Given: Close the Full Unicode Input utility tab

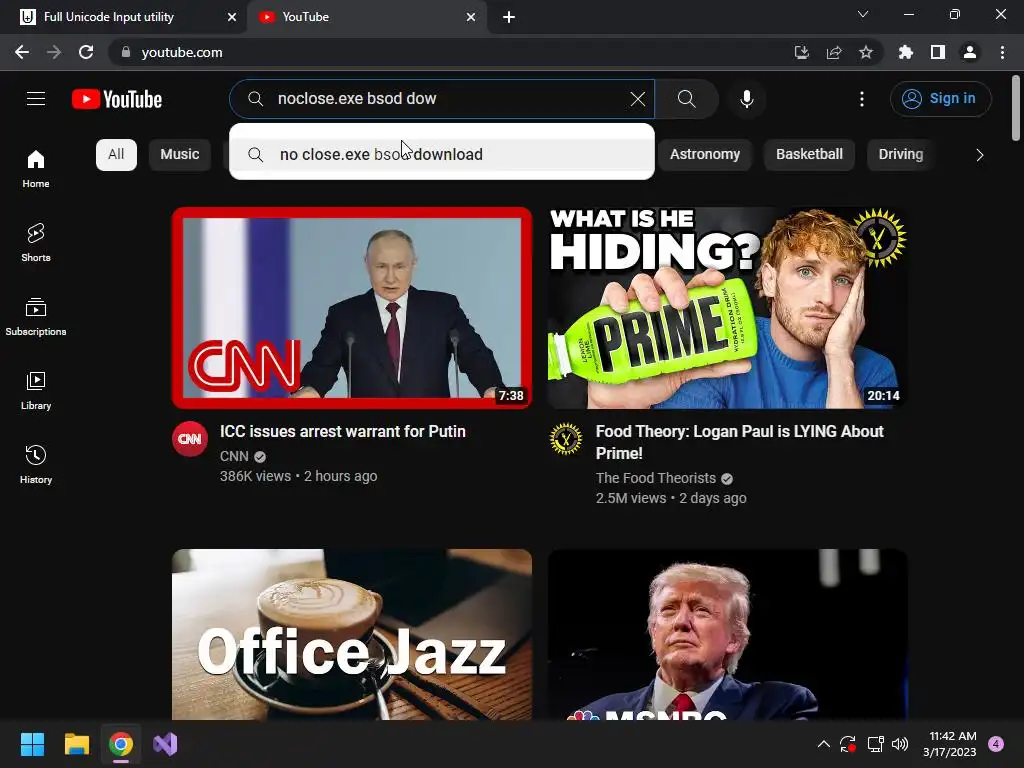Looking at the screenshot, I should point(232,17).
